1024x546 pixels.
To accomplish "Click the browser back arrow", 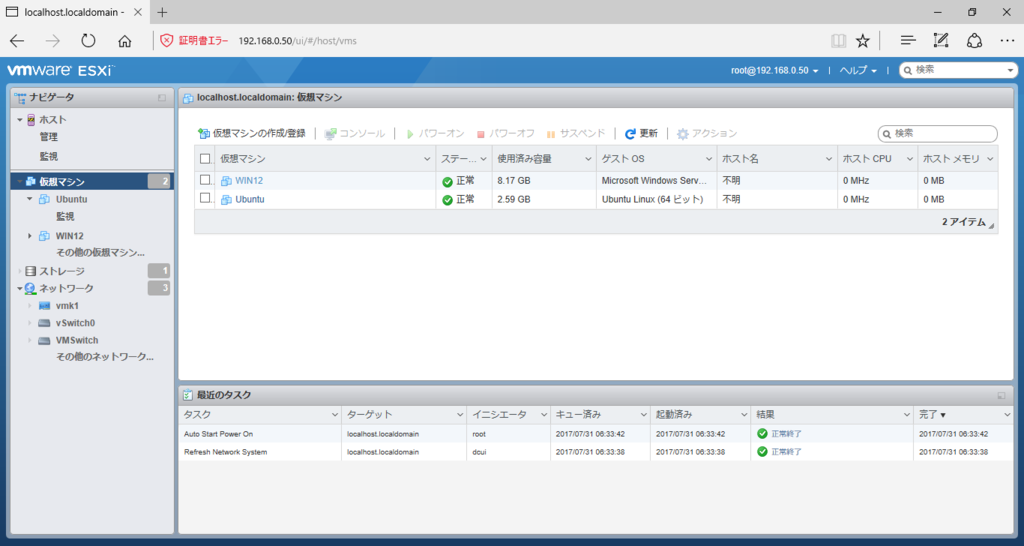I will pyautogui.click(x=17, y=41).
